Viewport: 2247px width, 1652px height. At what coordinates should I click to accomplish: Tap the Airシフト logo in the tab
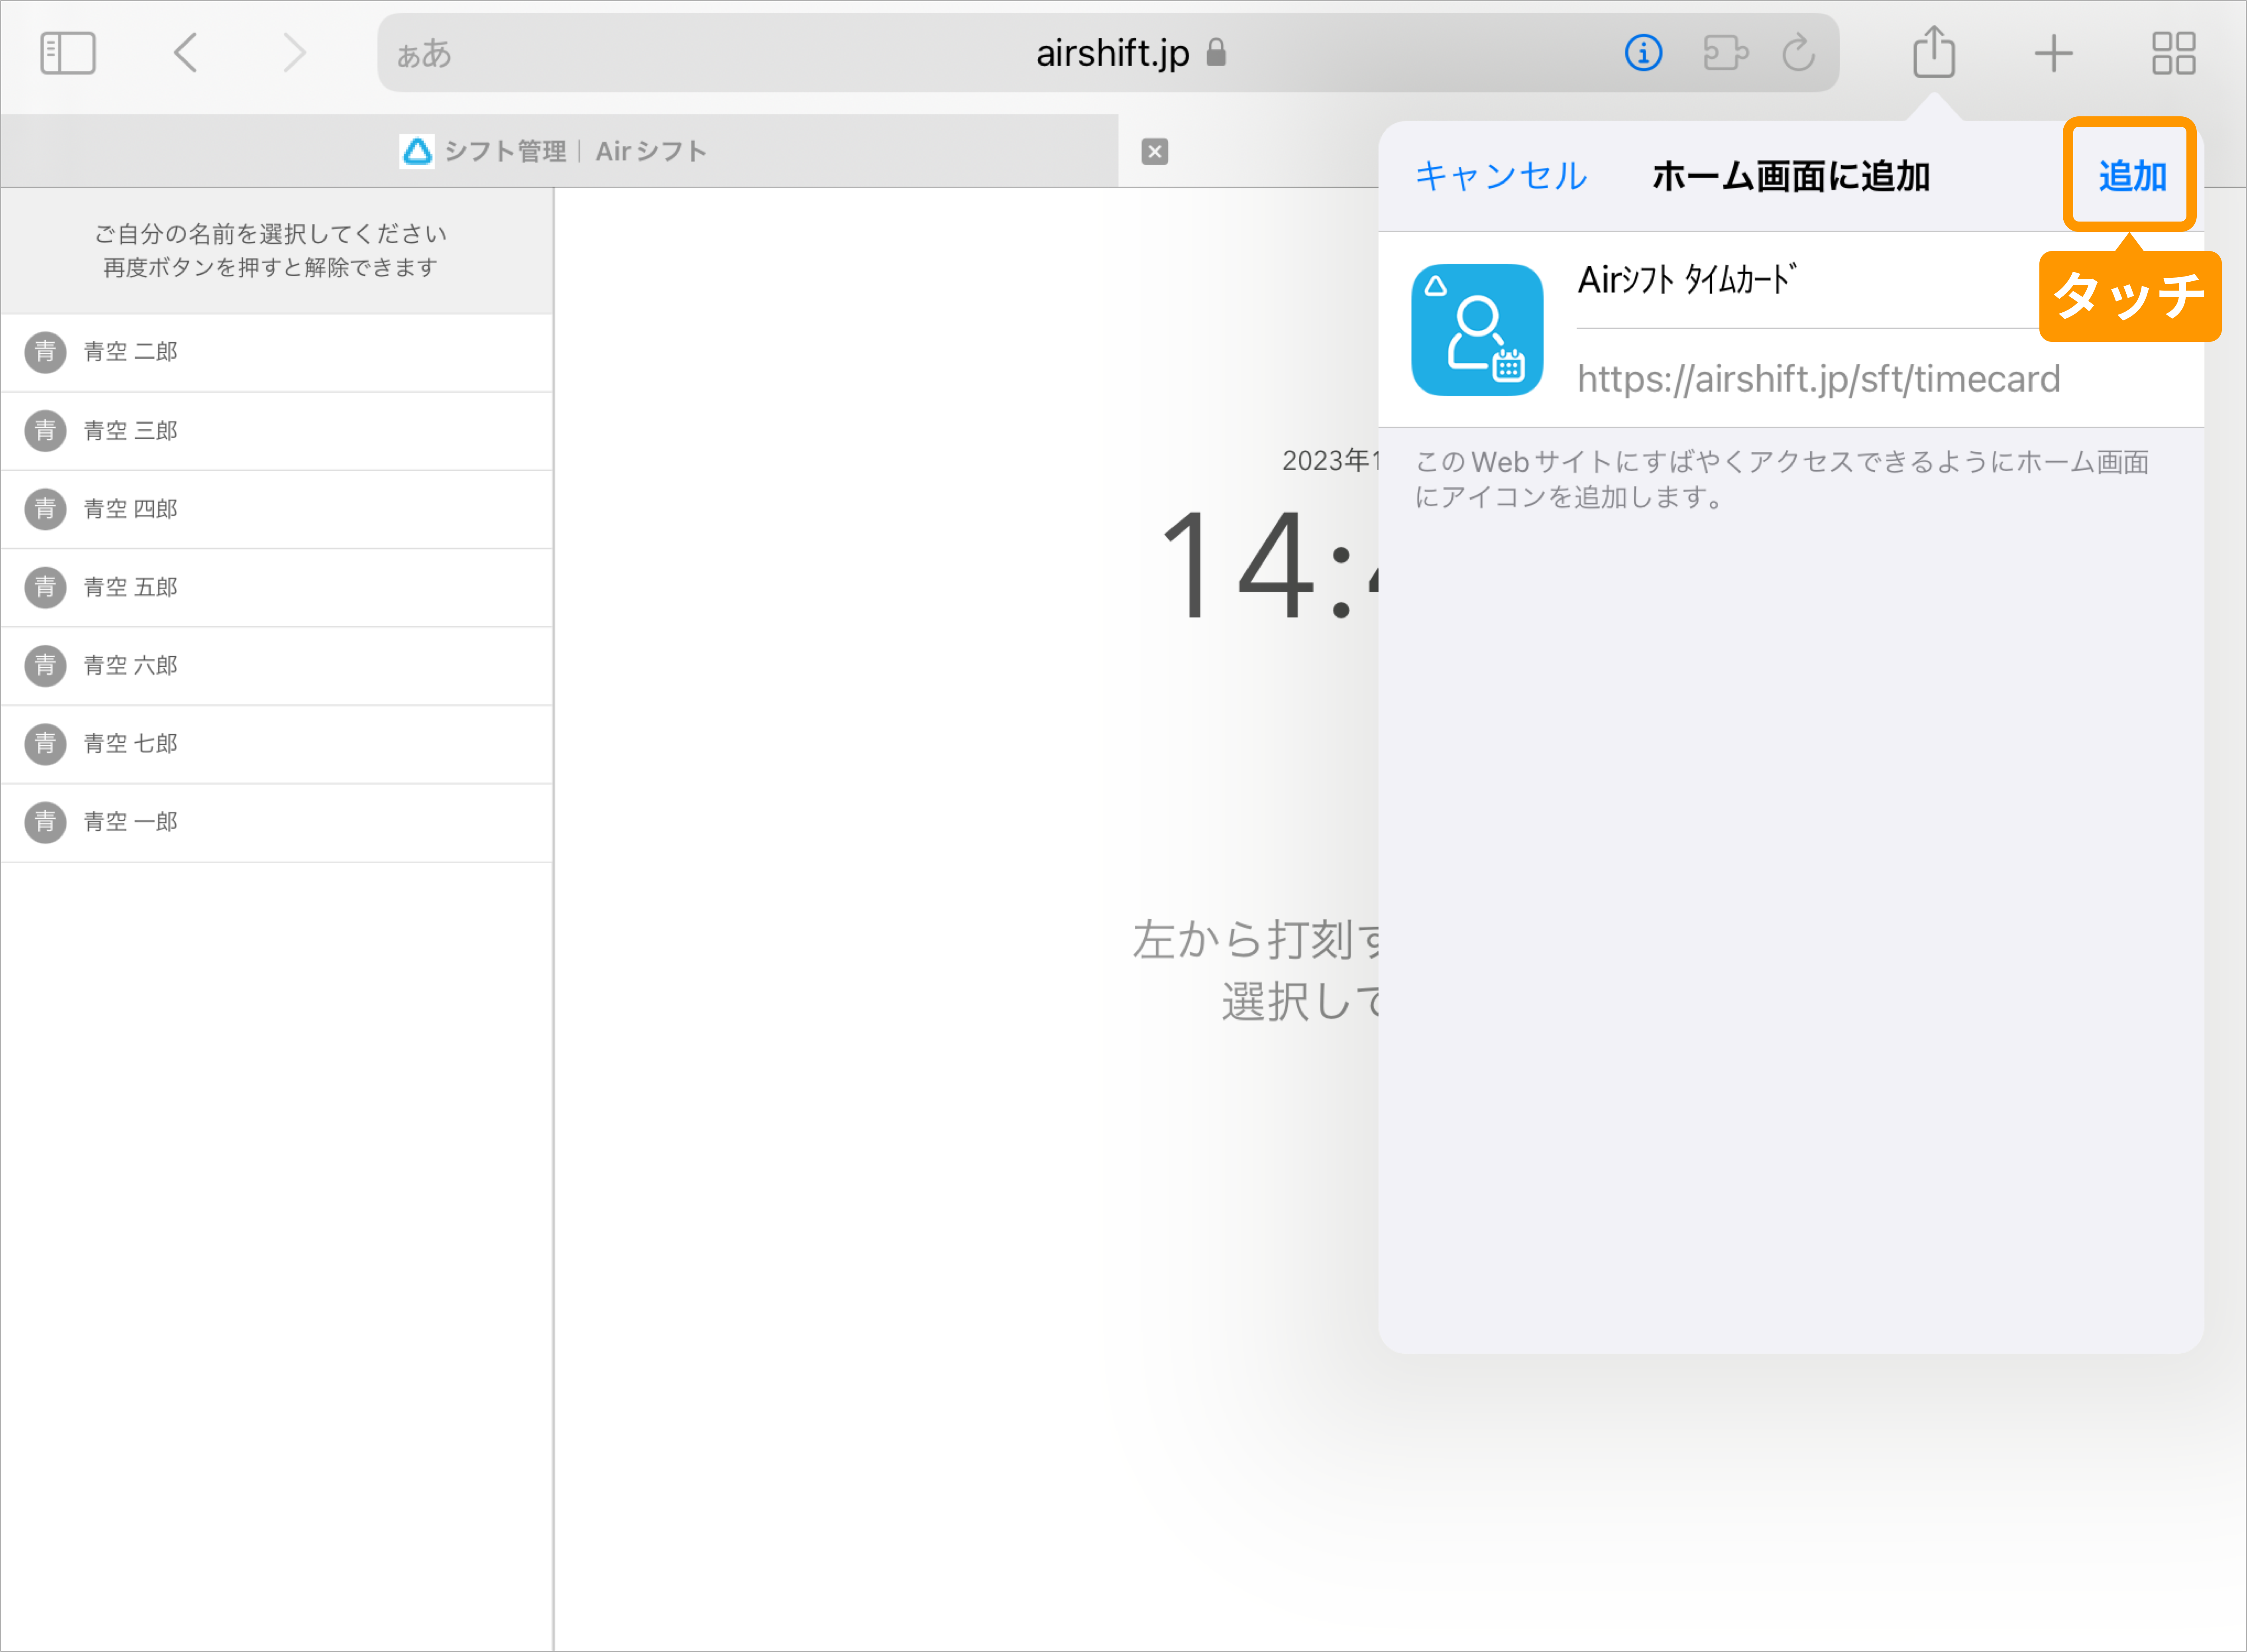(x=417, y=151)
